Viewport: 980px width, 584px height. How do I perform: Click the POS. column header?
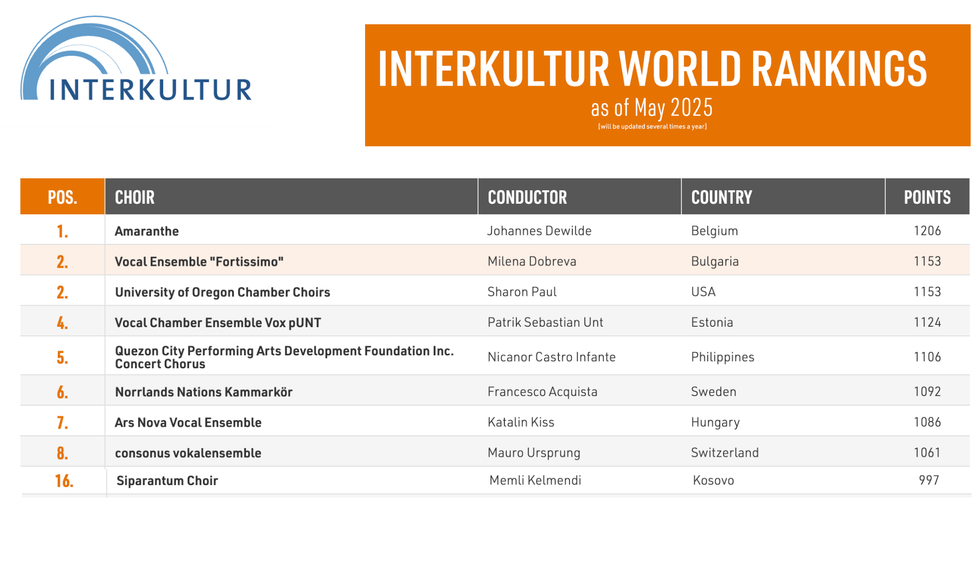point(62,197)
